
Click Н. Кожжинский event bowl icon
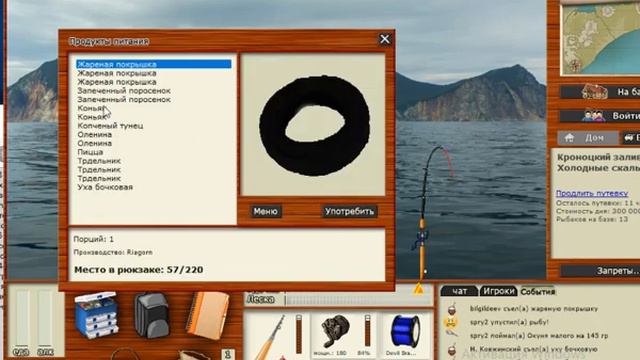point(451,349)
